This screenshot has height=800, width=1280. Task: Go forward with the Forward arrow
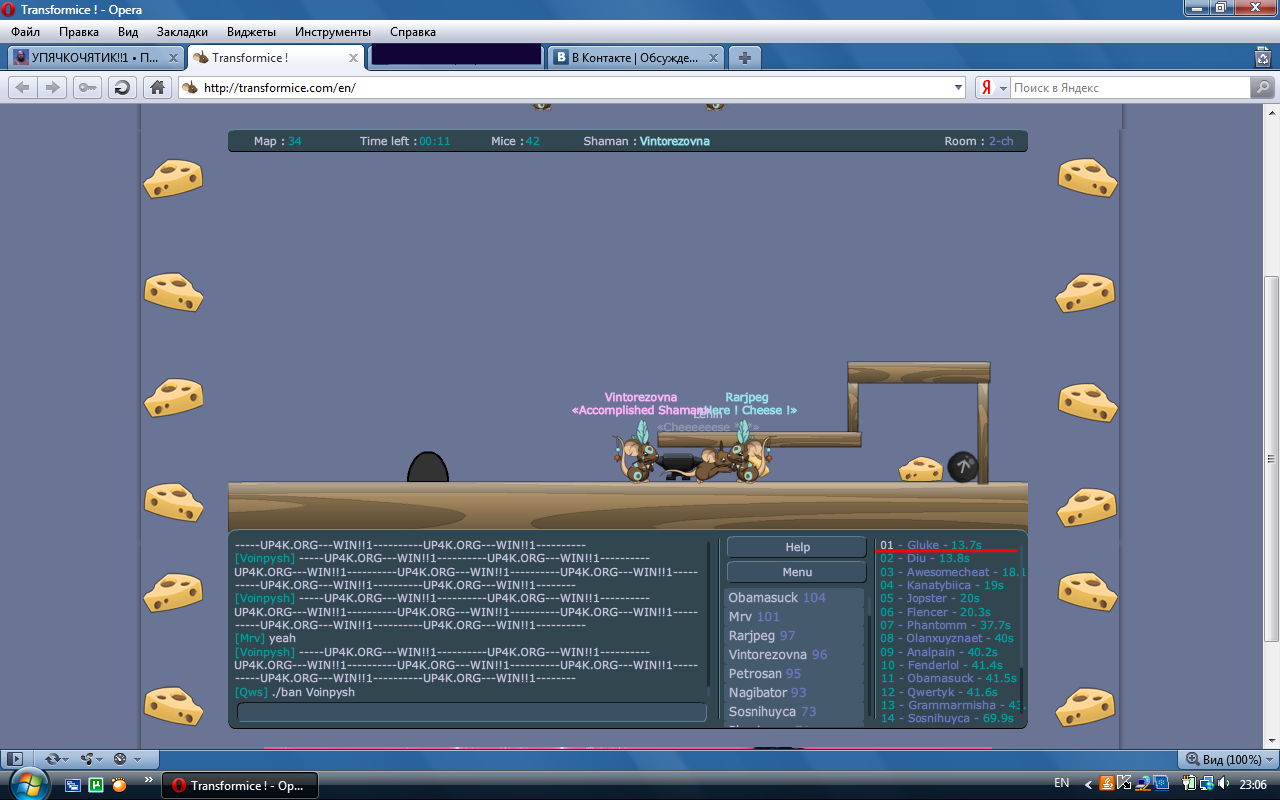pyautogui.click(x=53, y=88)
